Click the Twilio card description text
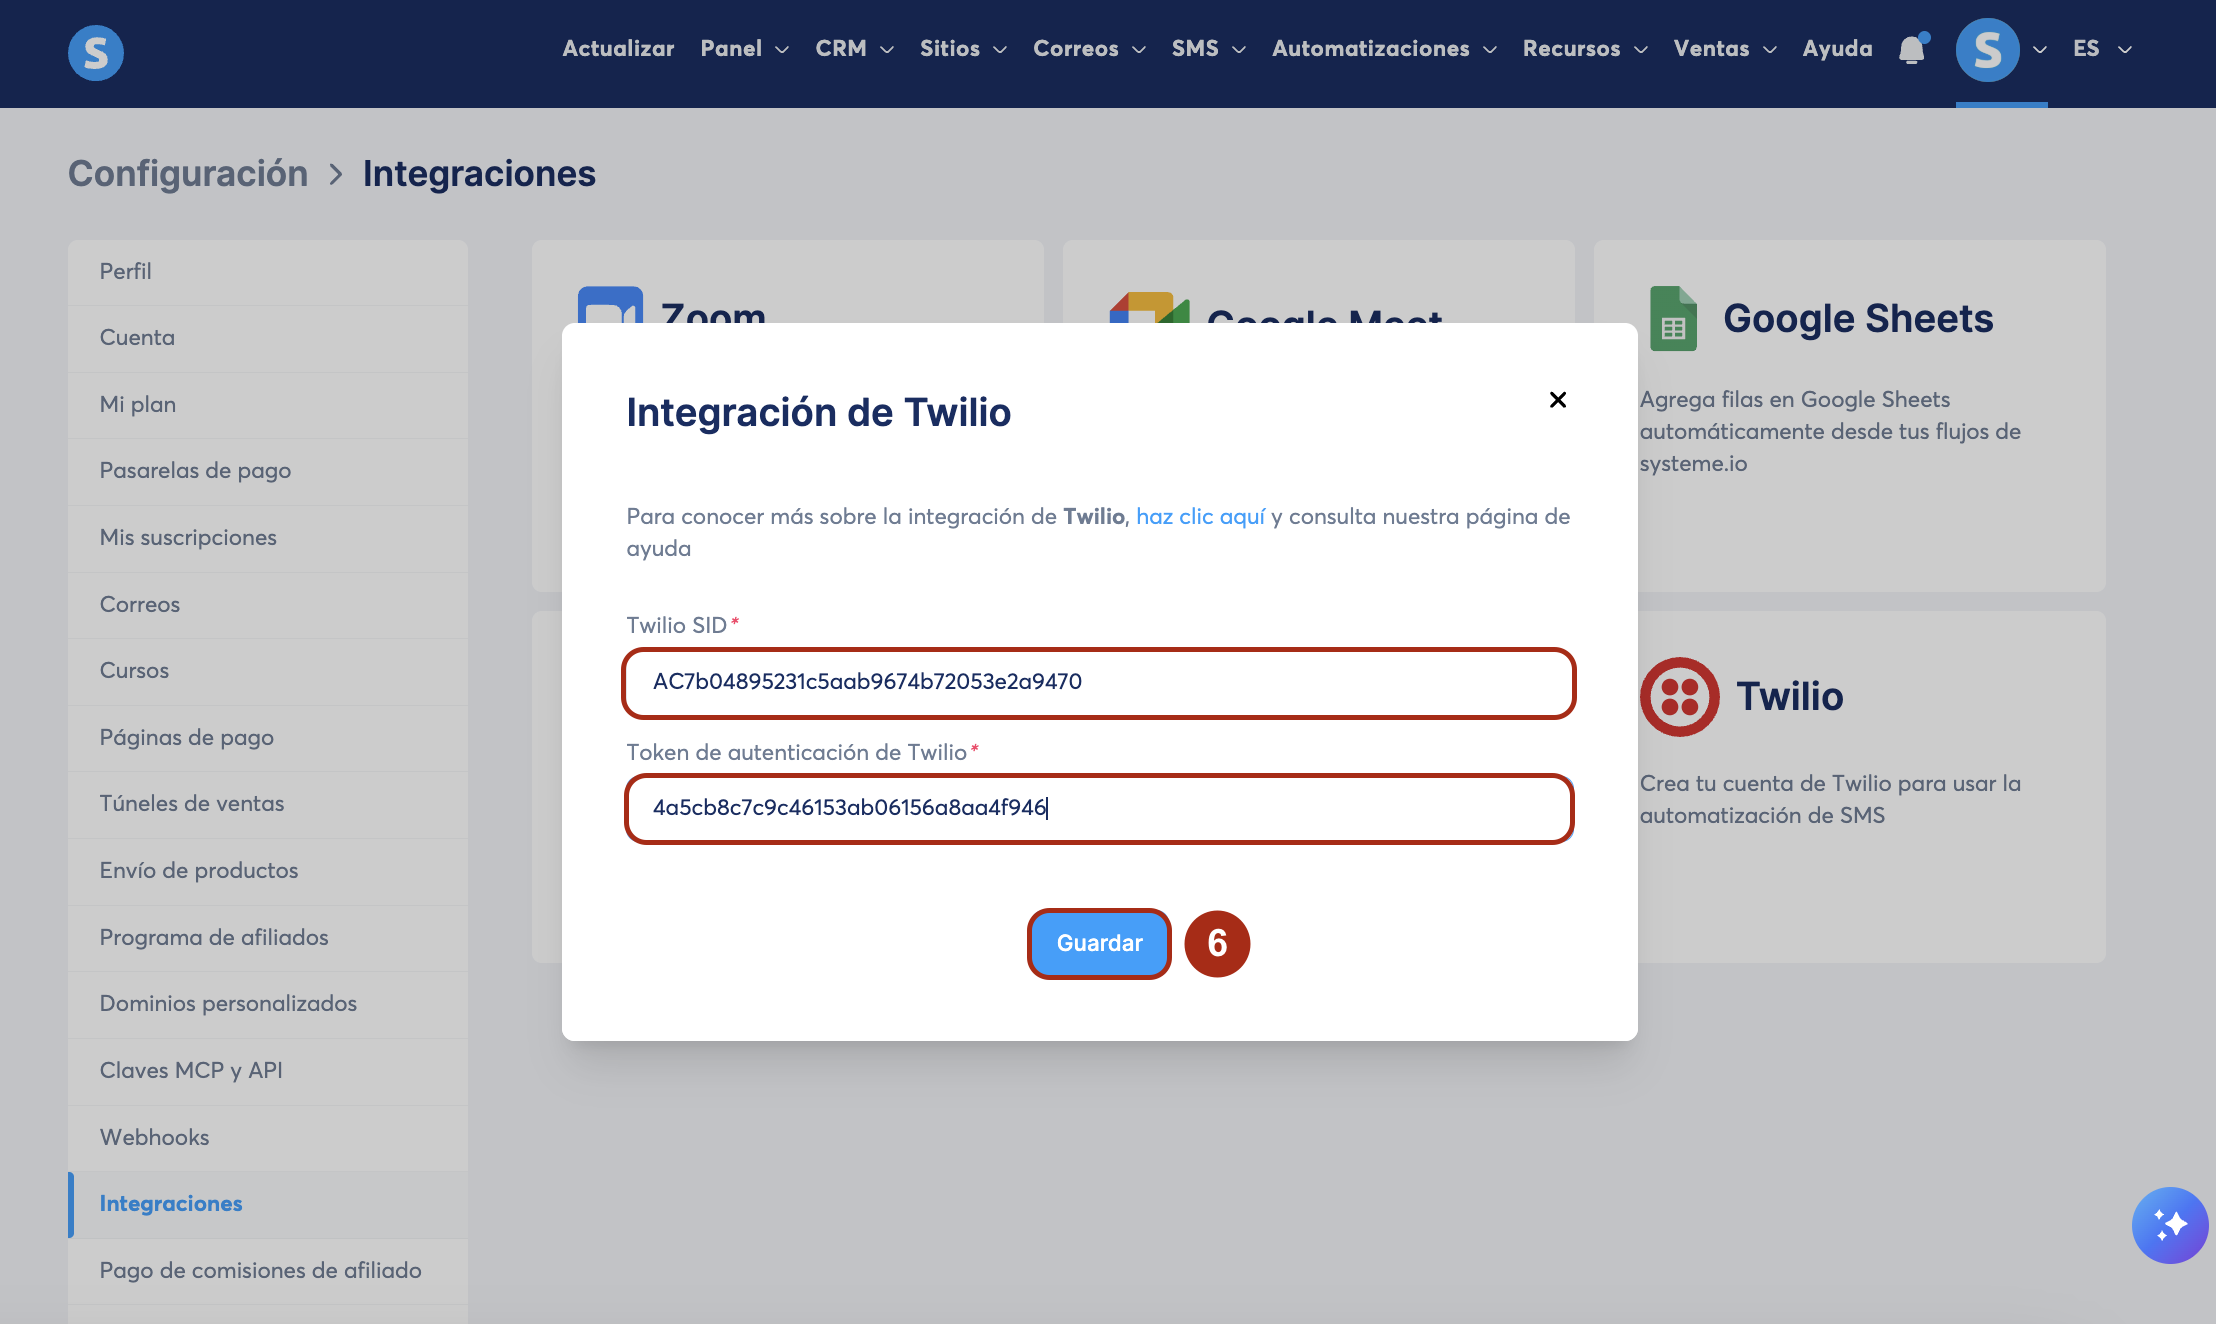This screenshot has width=2216, height=1324. [x=1830, y=800]
